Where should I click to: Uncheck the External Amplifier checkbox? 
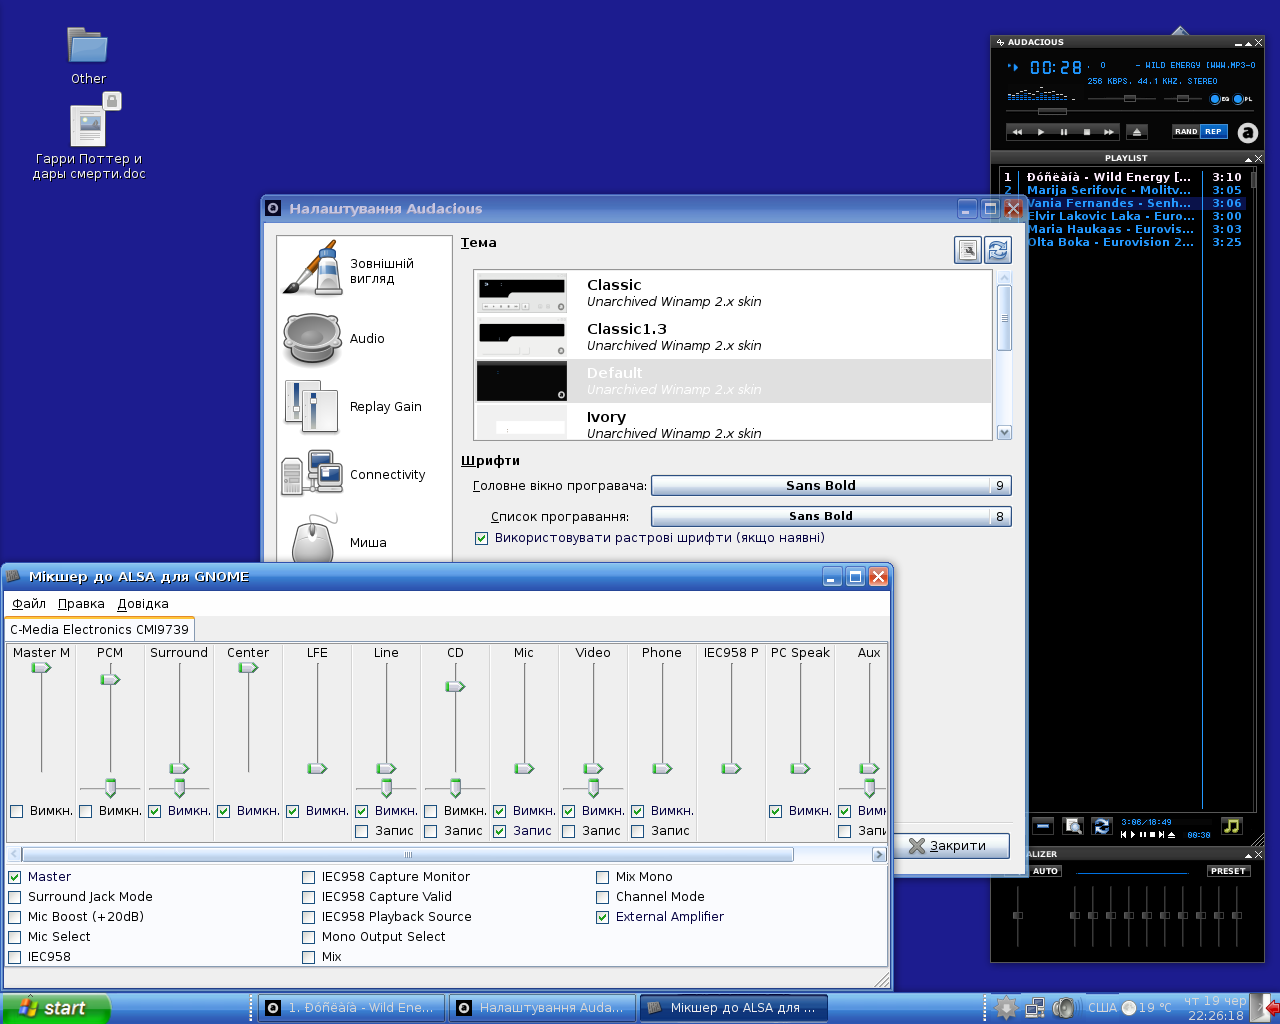[602, 917]
